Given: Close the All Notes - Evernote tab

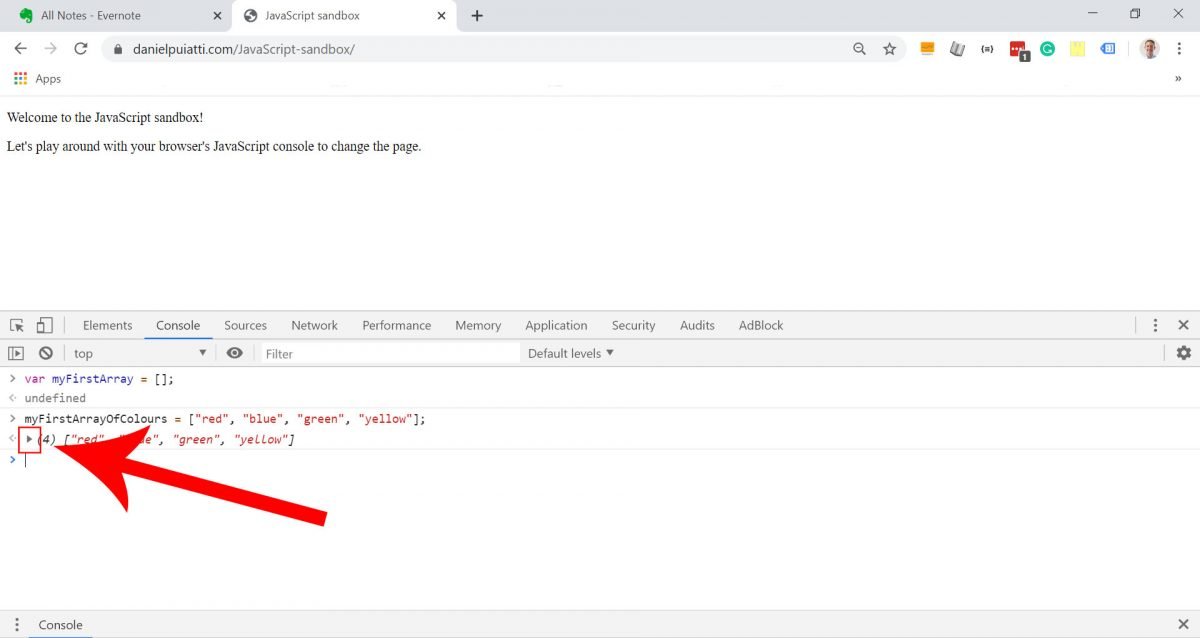Looking at the screenshot, I should [x=217, y=16].
